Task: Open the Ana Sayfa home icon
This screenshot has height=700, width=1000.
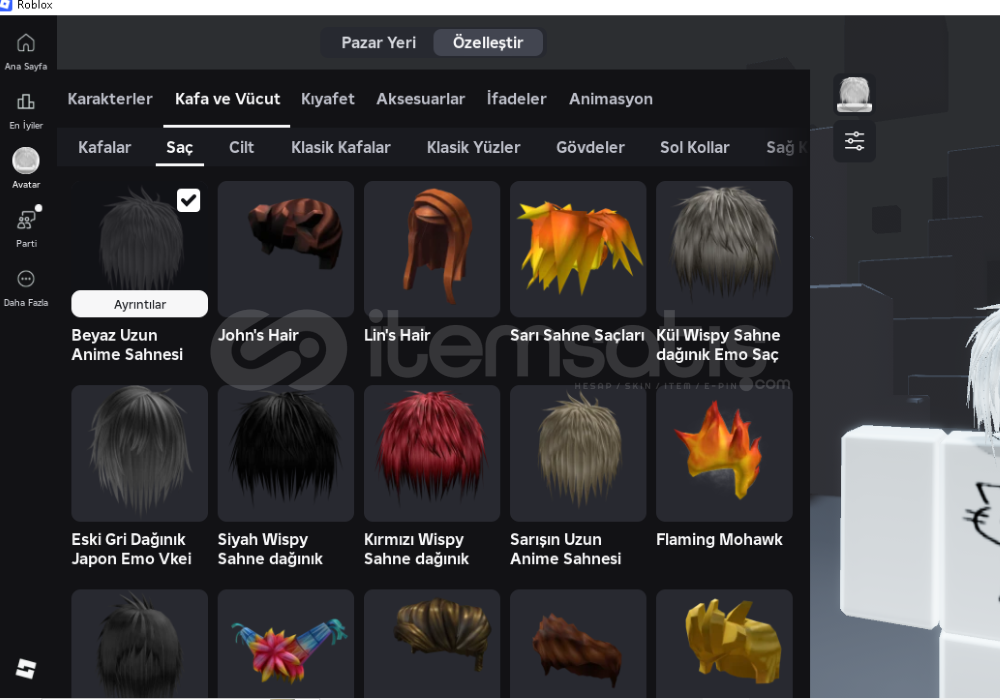Action: tap(26, 43)
